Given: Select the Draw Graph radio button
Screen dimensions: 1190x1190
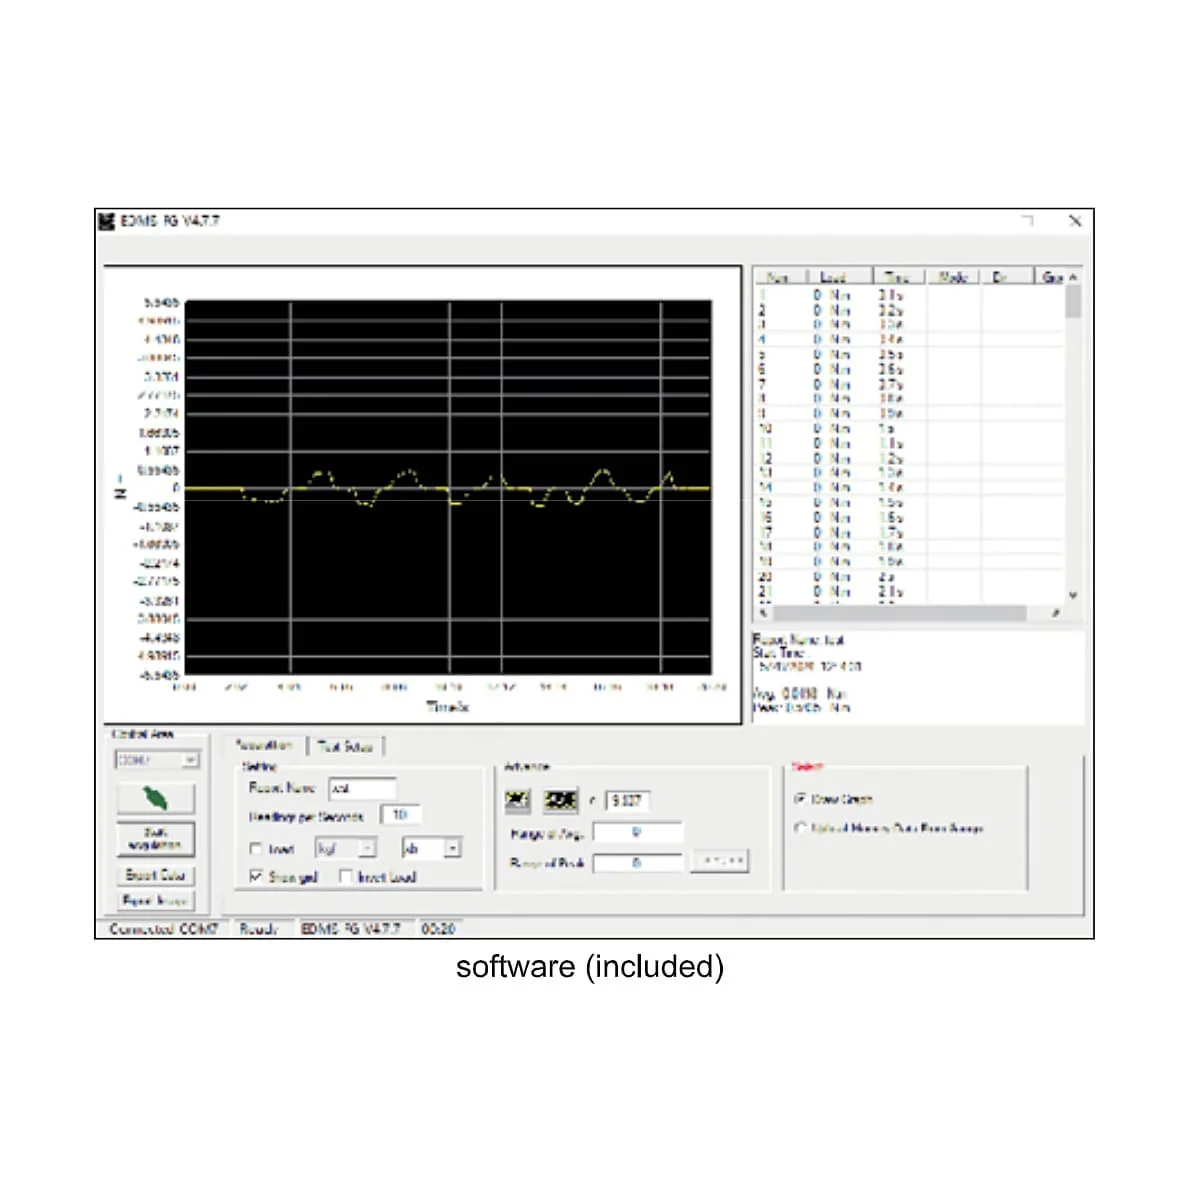Looking at the screenshot, I should click(800, 799).
